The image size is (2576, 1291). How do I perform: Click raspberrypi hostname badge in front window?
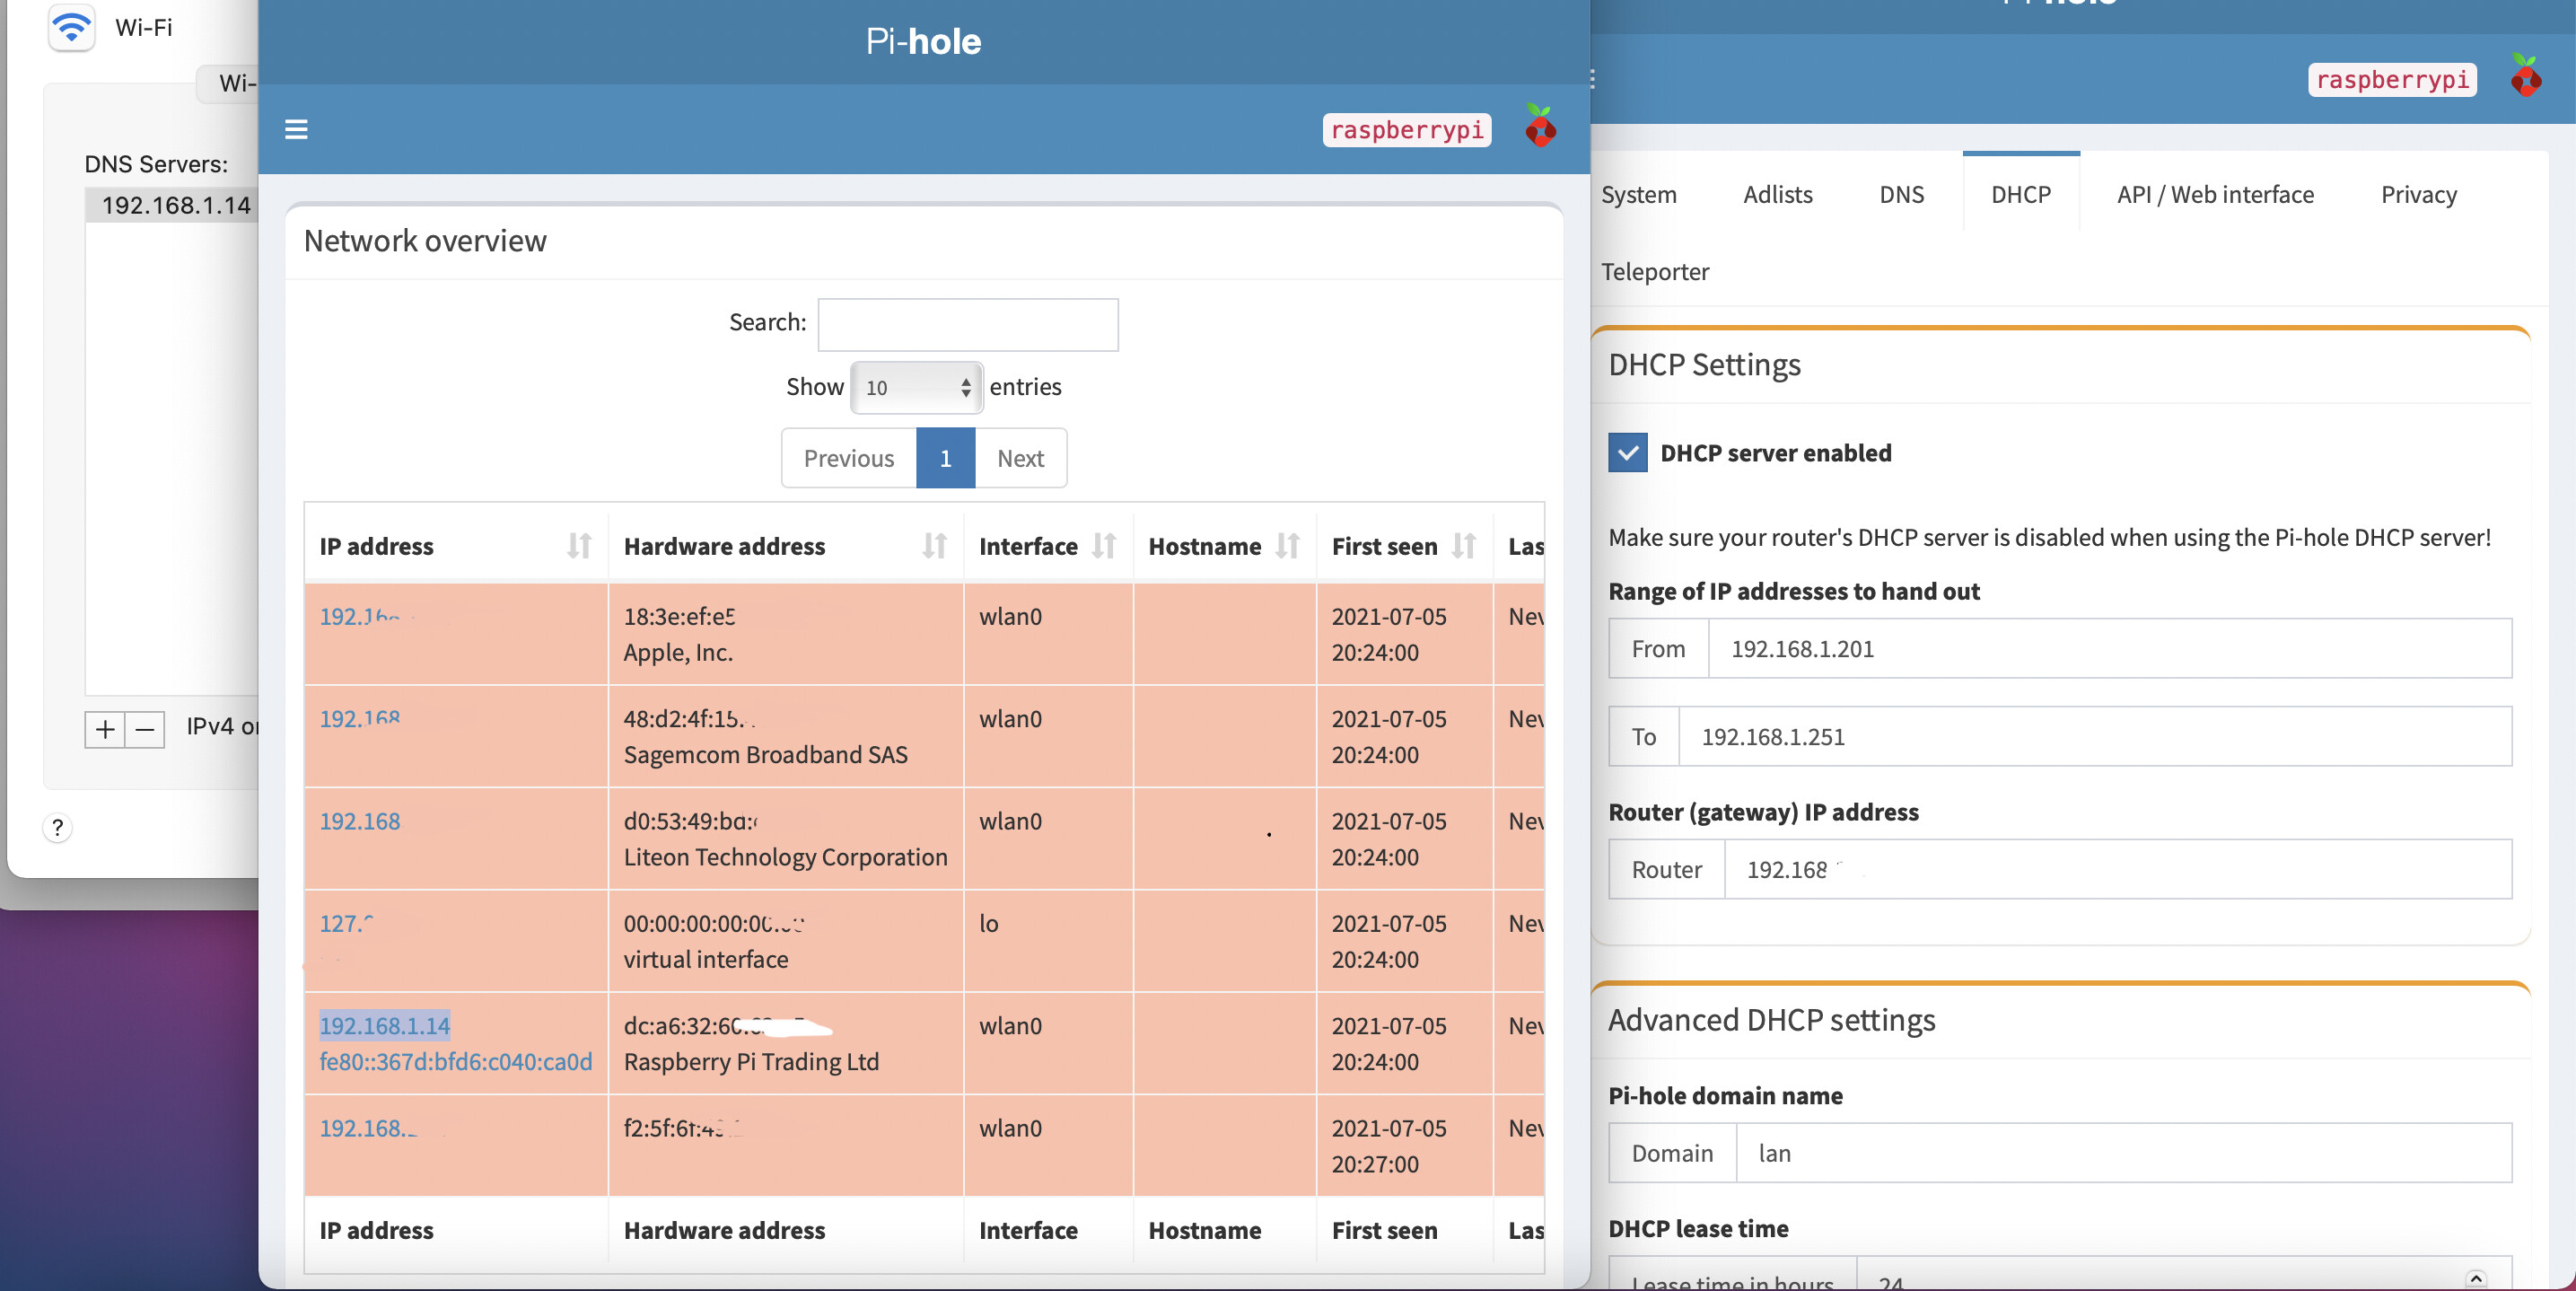(1406, 130)
